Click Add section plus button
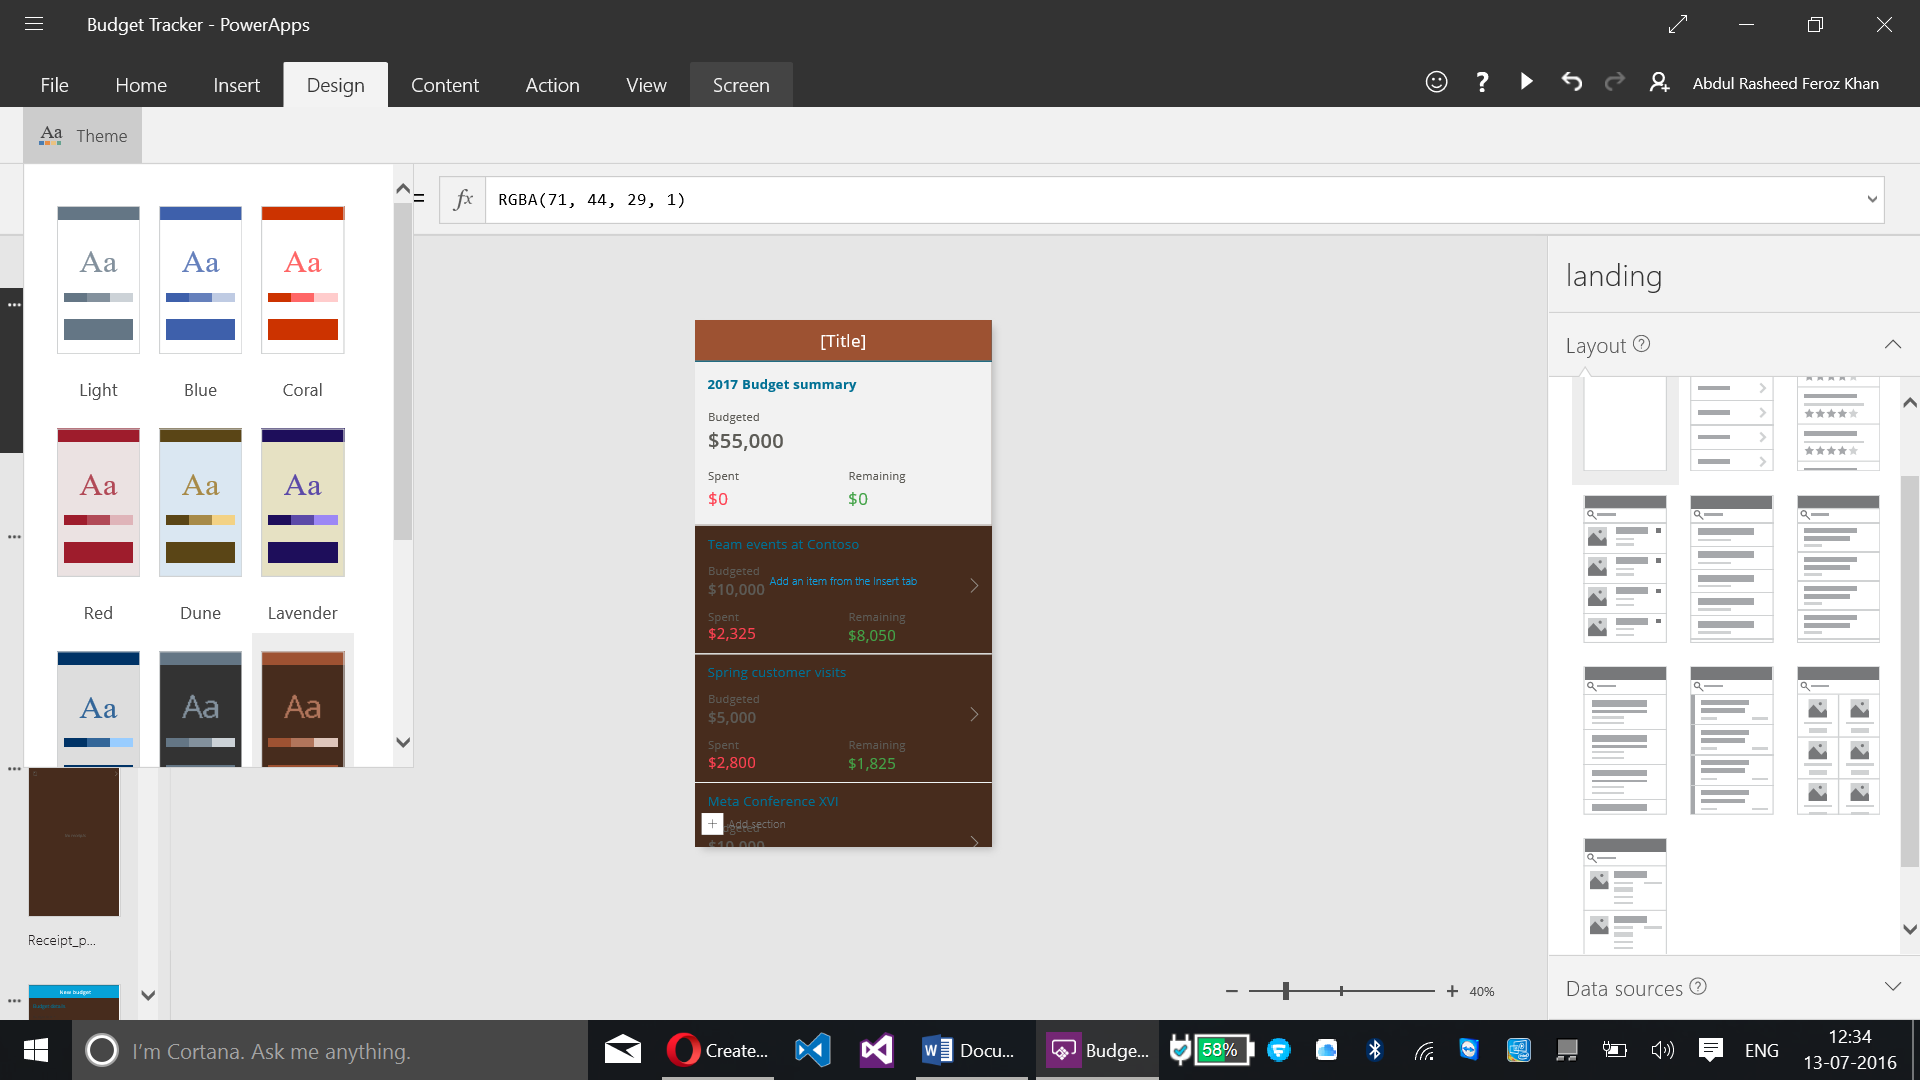Image resolution: width=1920 pixels, height=1080 pixels. pyautogui.click(x=712, y=824)
